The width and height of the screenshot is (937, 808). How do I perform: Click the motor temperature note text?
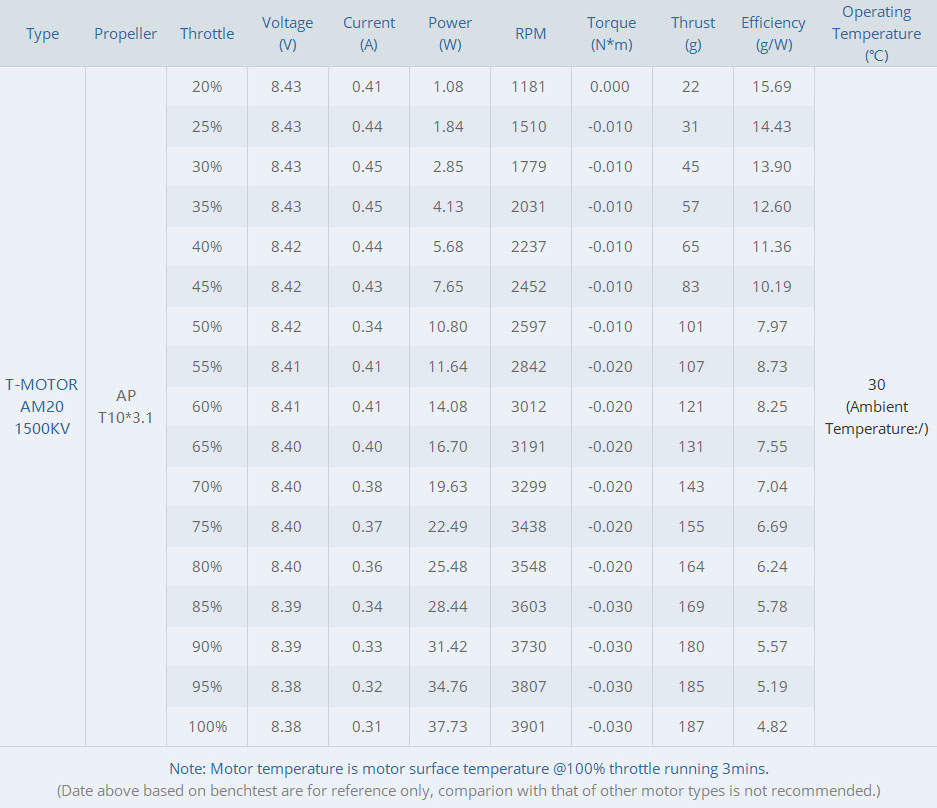tap(468, 769)
